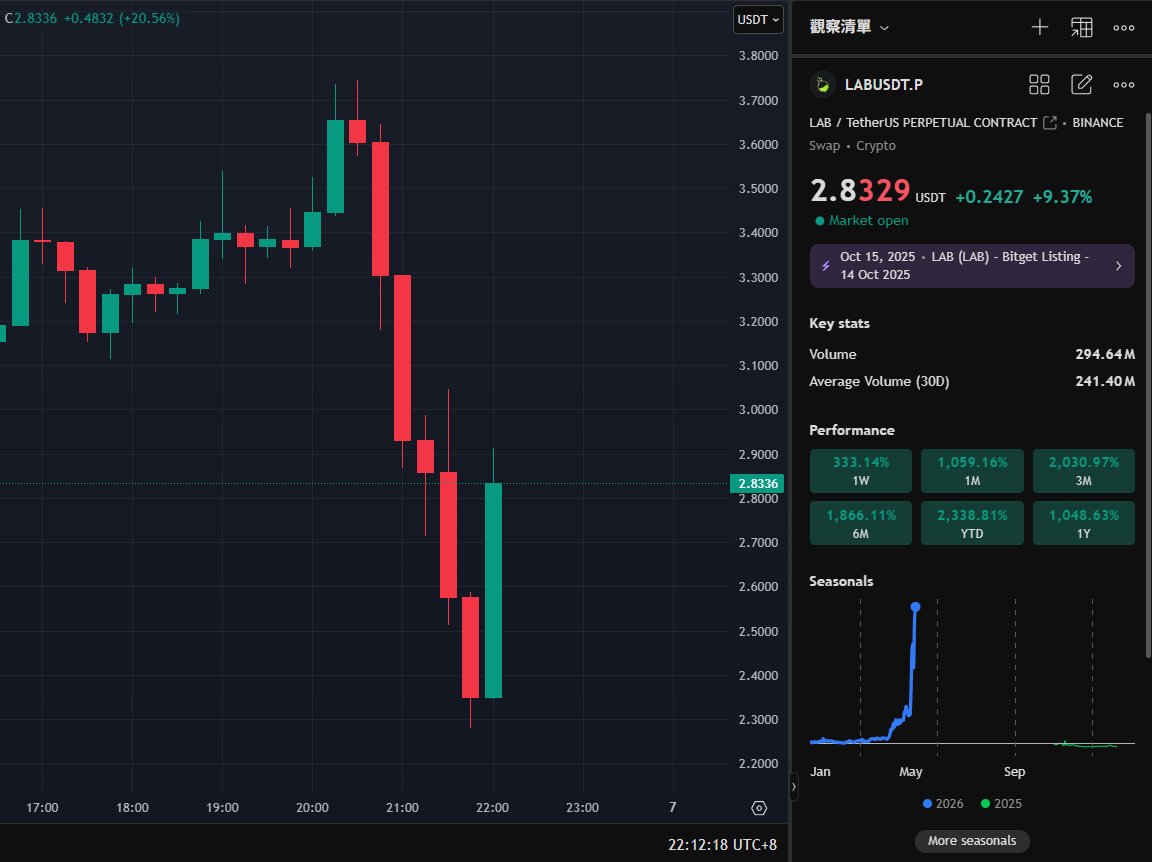Click the close price C2.8336 legend value
Viewport: 1152px width, 862px height.
point(31,18)
